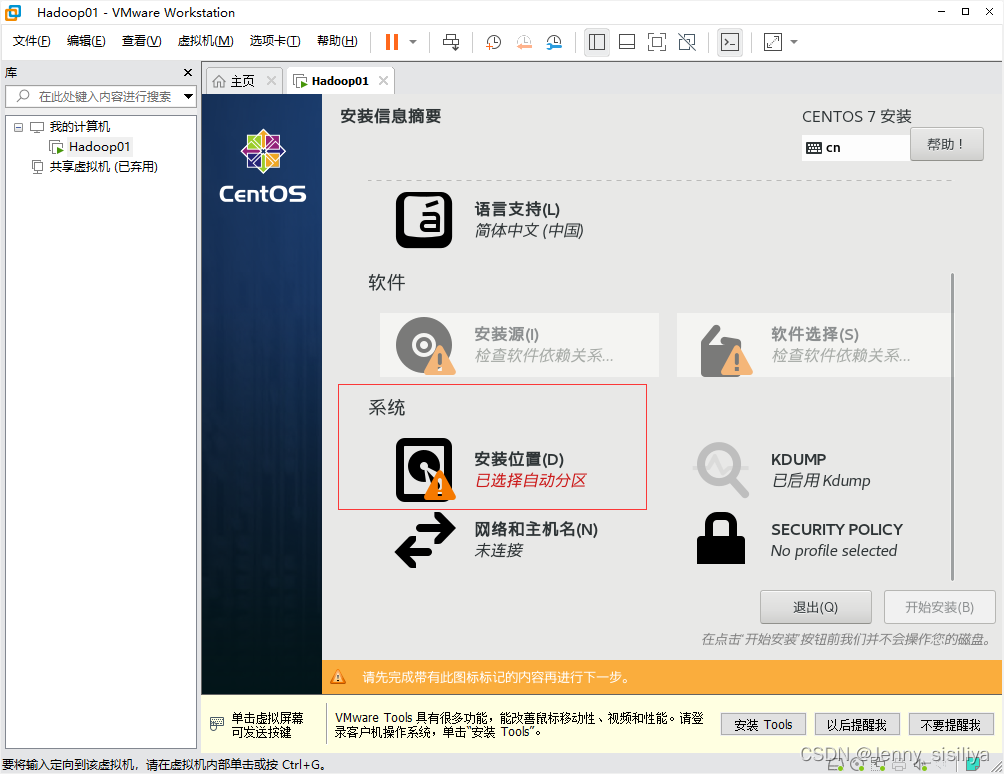Click the stretch guest display icon
Viewport: 1004px width, 774px height.
pos(773,42)
